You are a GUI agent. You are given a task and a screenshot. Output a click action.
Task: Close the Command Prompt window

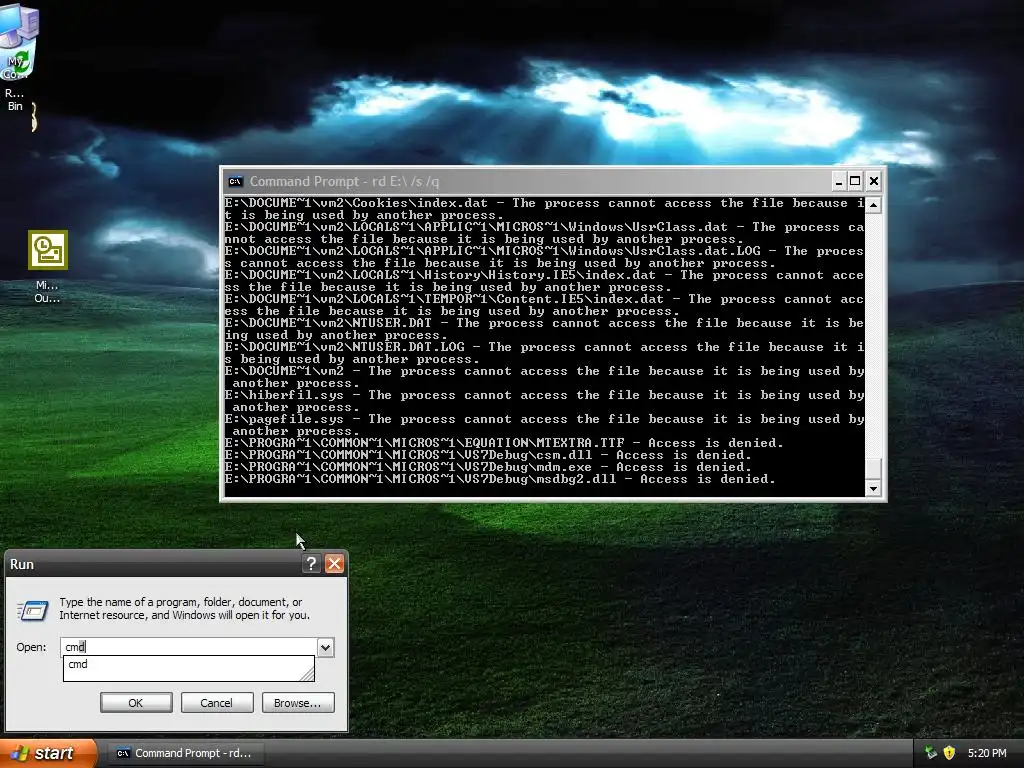874,181
